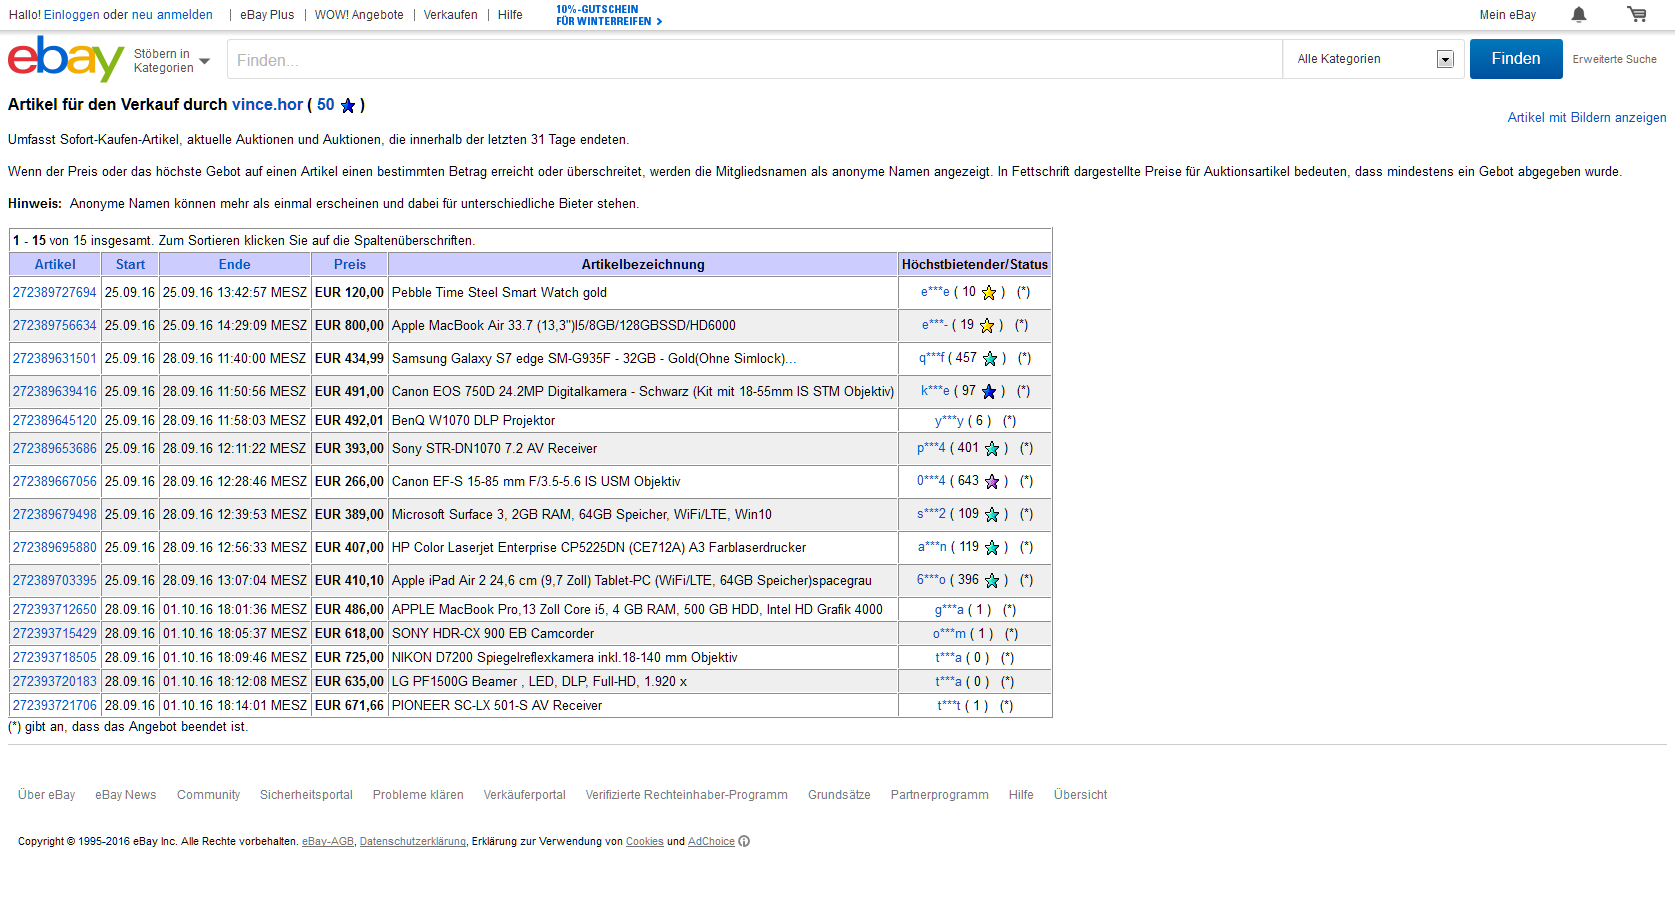Open item number 272389695880
Viewport: 1675px width, 908px height.
click(55, 548)
